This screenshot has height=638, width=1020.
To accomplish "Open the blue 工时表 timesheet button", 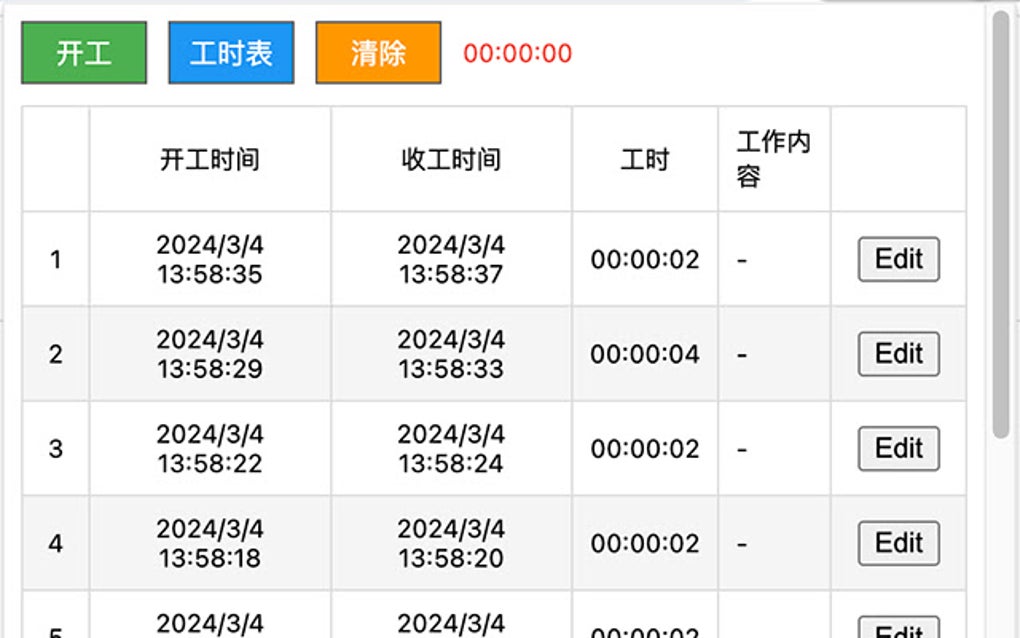I will coord(231,53).
